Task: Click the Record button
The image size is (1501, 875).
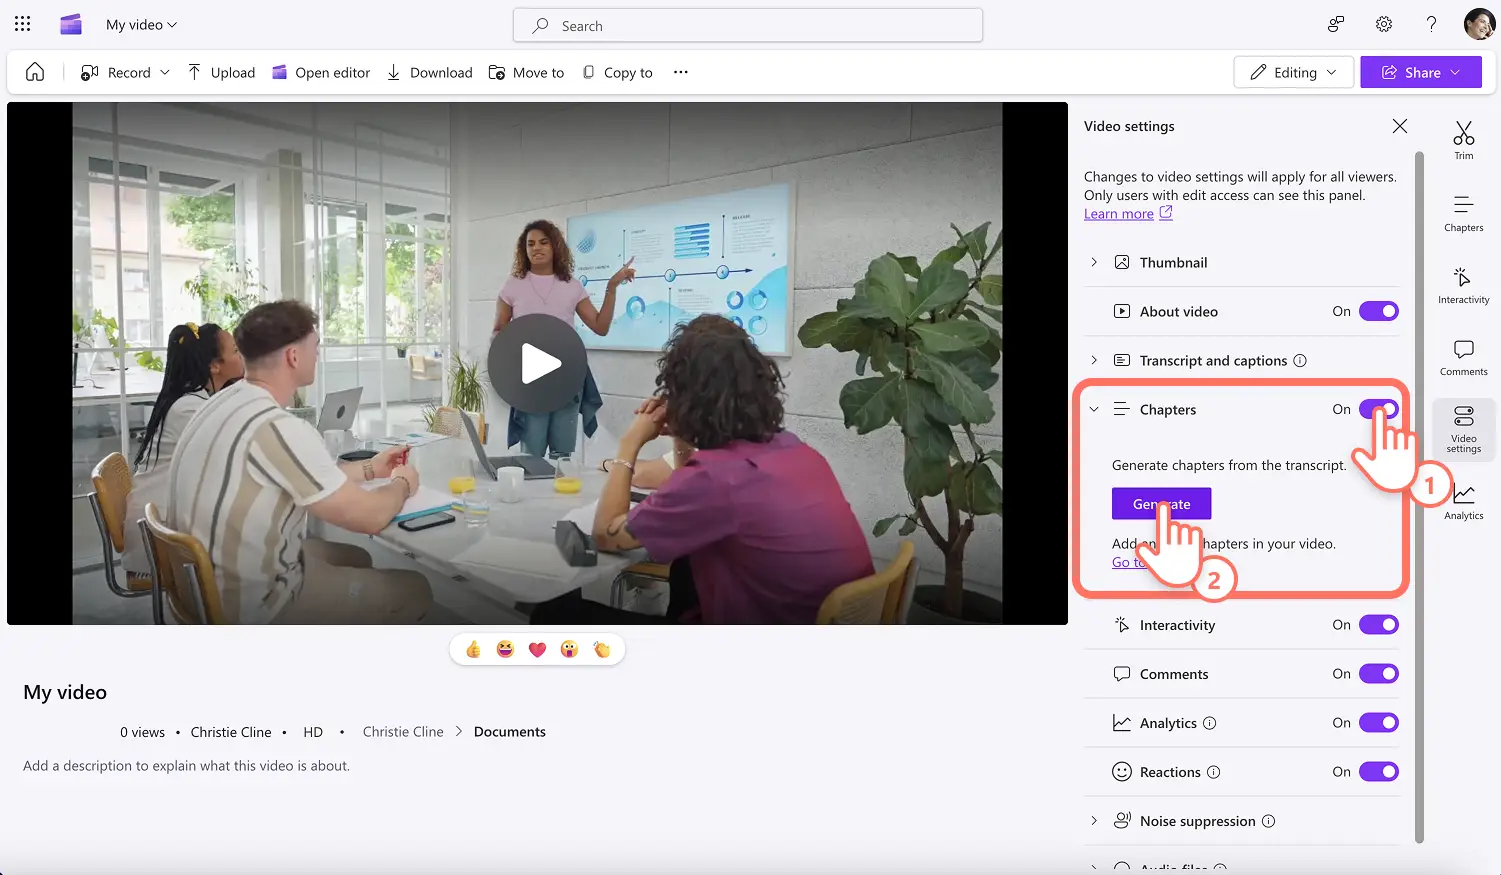Action: click(116, 72)
